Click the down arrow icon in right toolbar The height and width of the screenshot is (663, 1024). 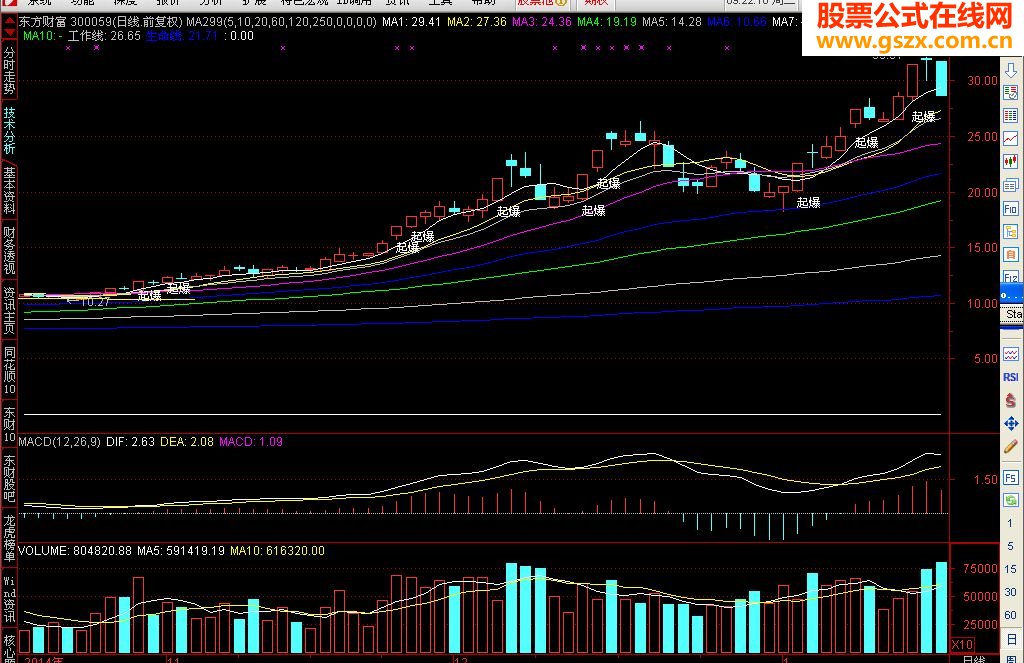pos(1010,70)
